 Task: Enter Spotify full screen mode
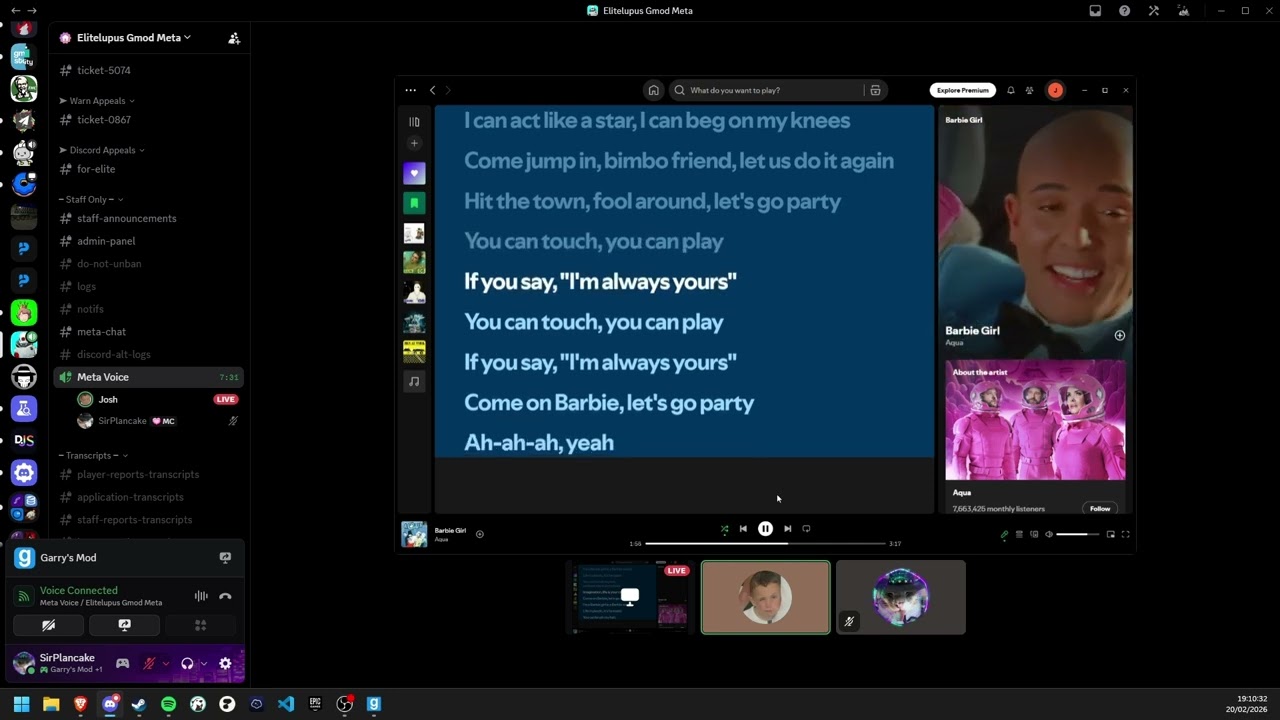(1125, 534)
